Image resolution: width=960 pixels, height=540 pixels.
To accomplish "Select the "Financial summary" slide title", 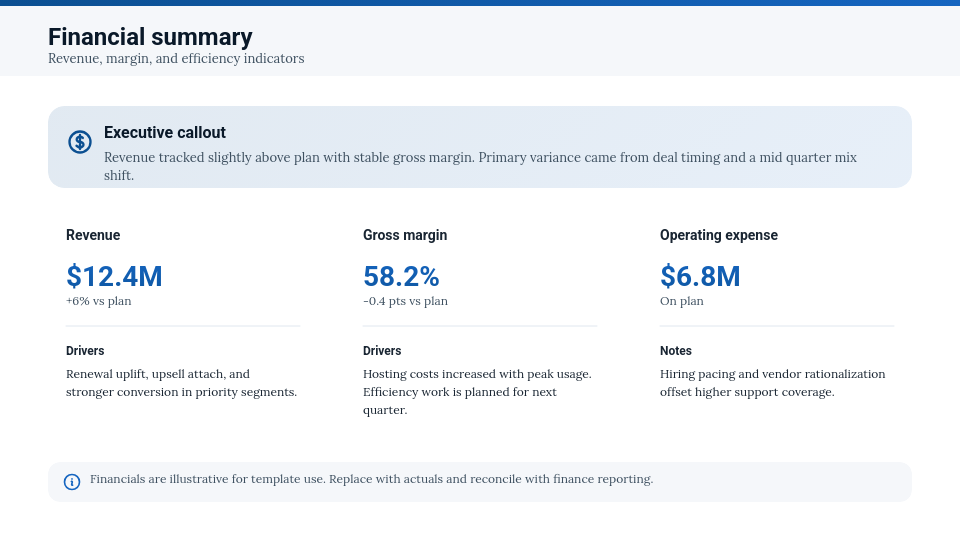I will point(150,37).
